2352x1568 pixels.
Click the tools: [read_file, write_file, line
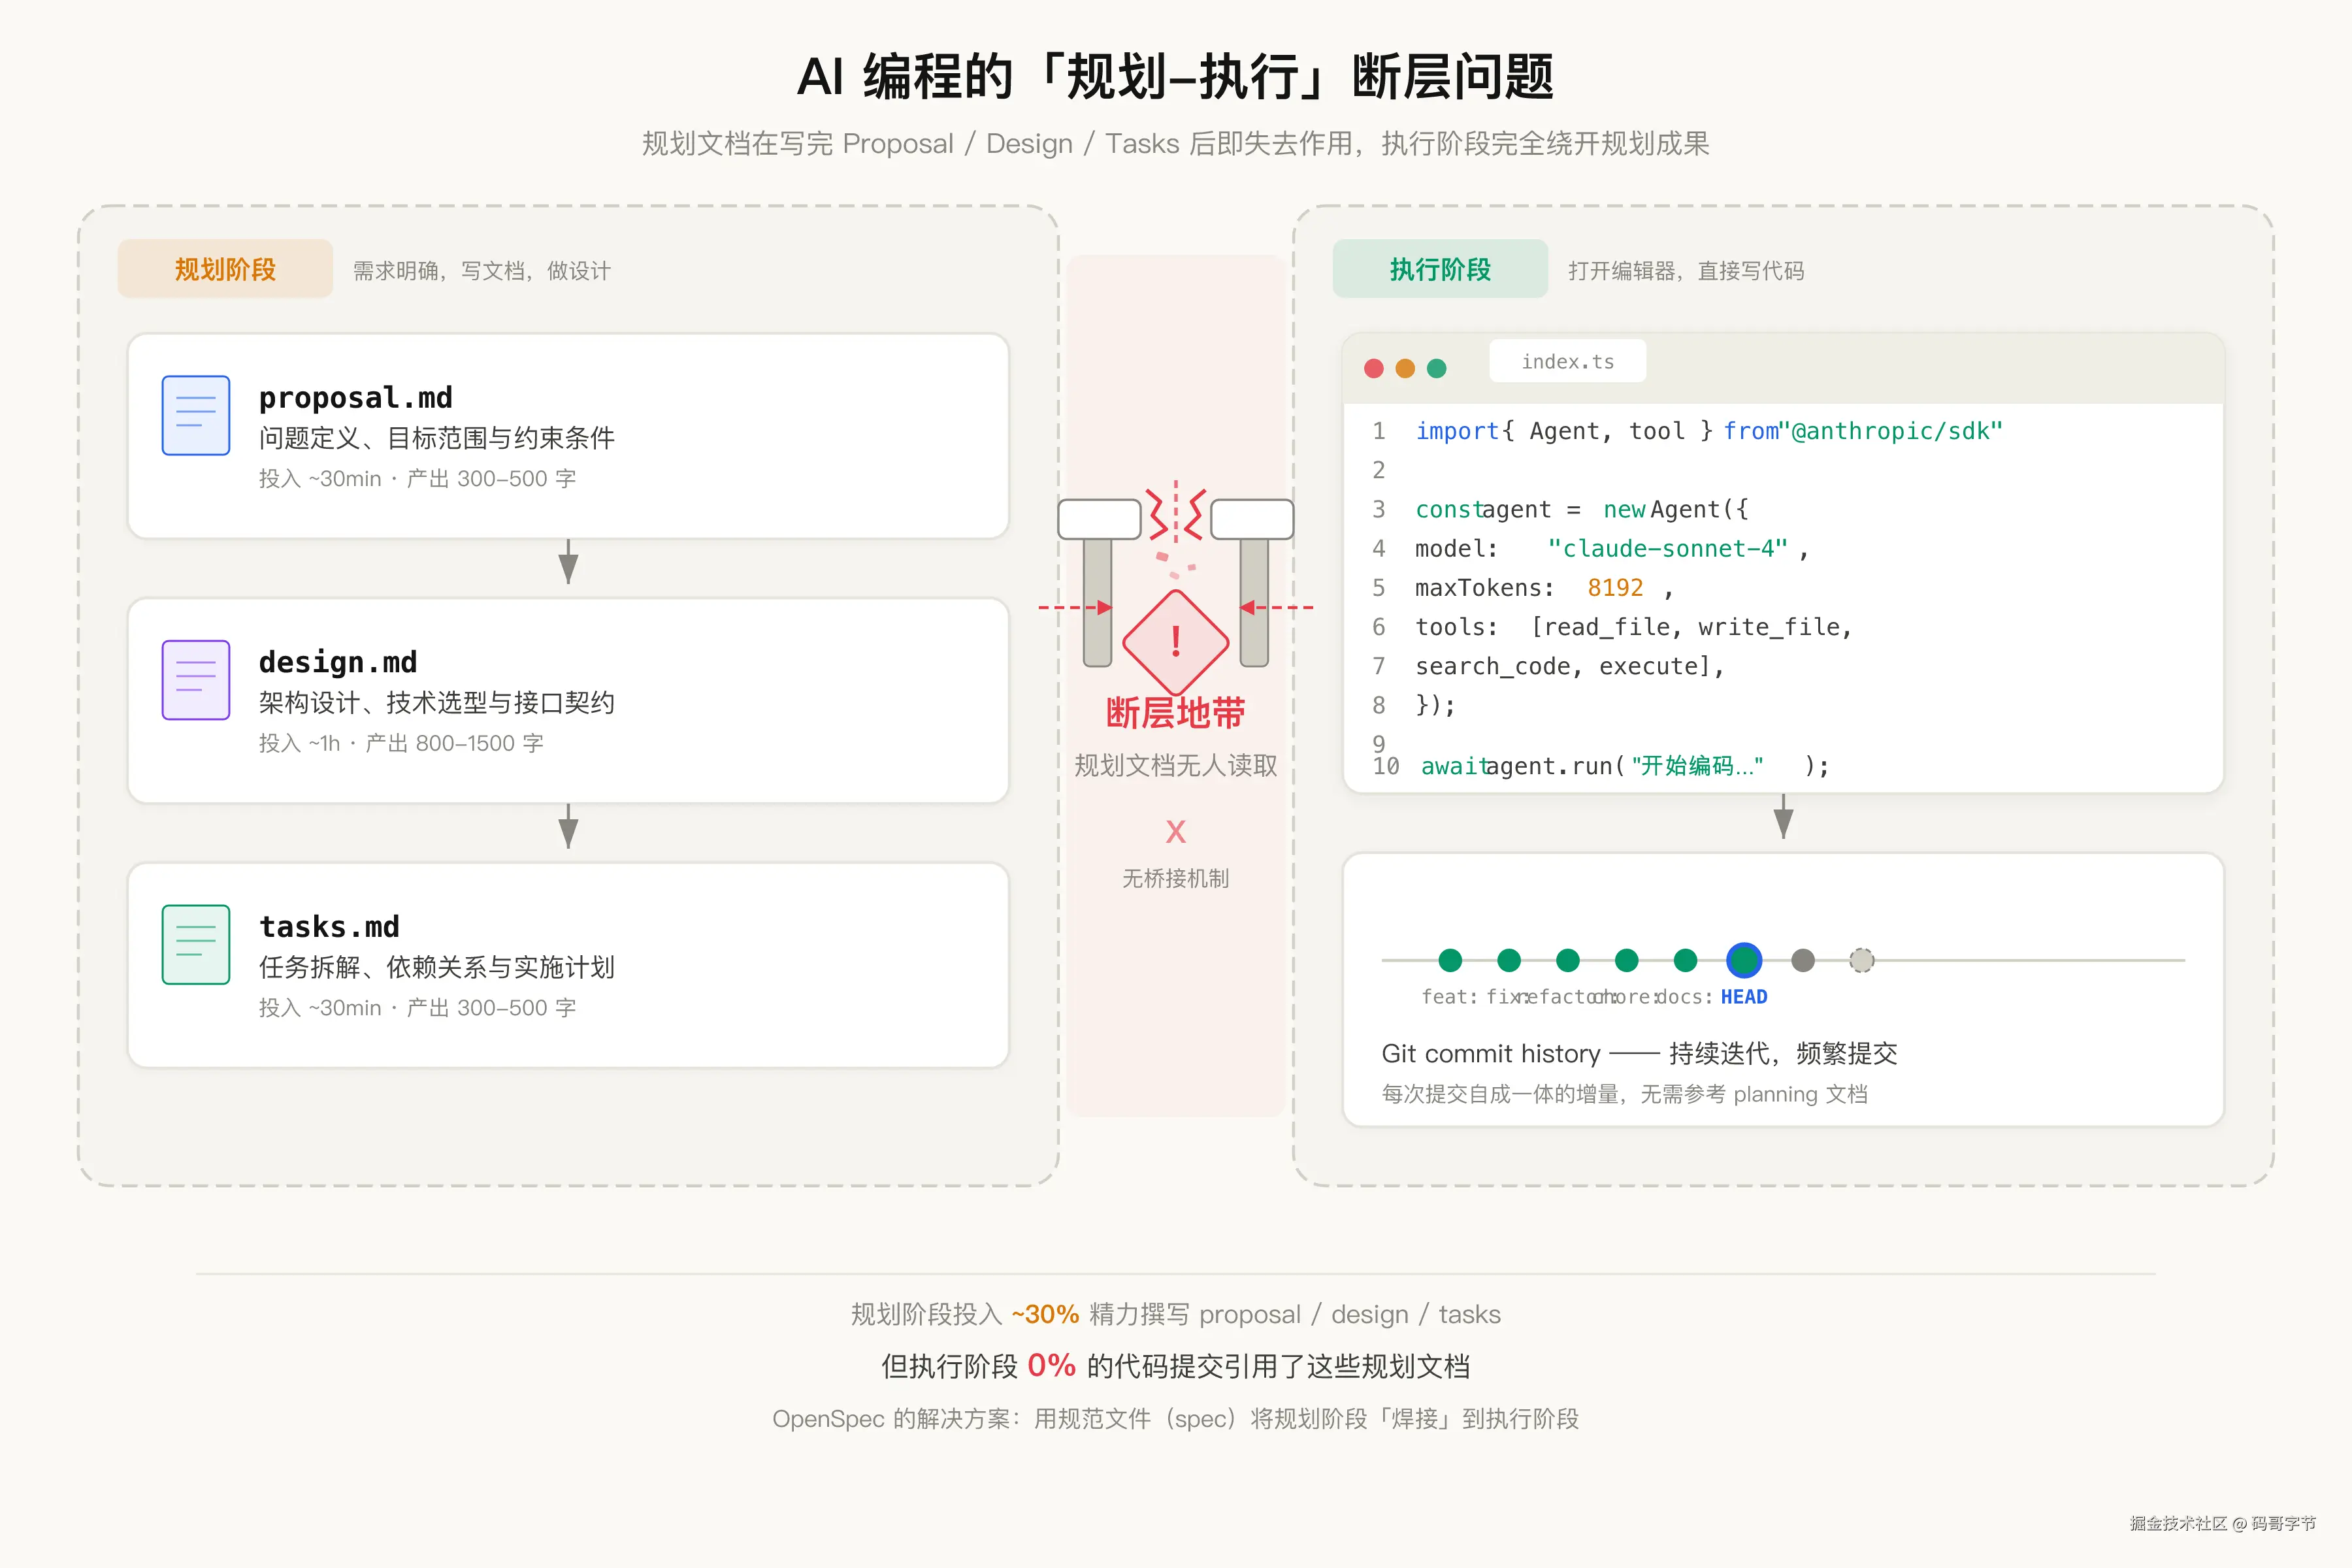(x=1633, y=627)
